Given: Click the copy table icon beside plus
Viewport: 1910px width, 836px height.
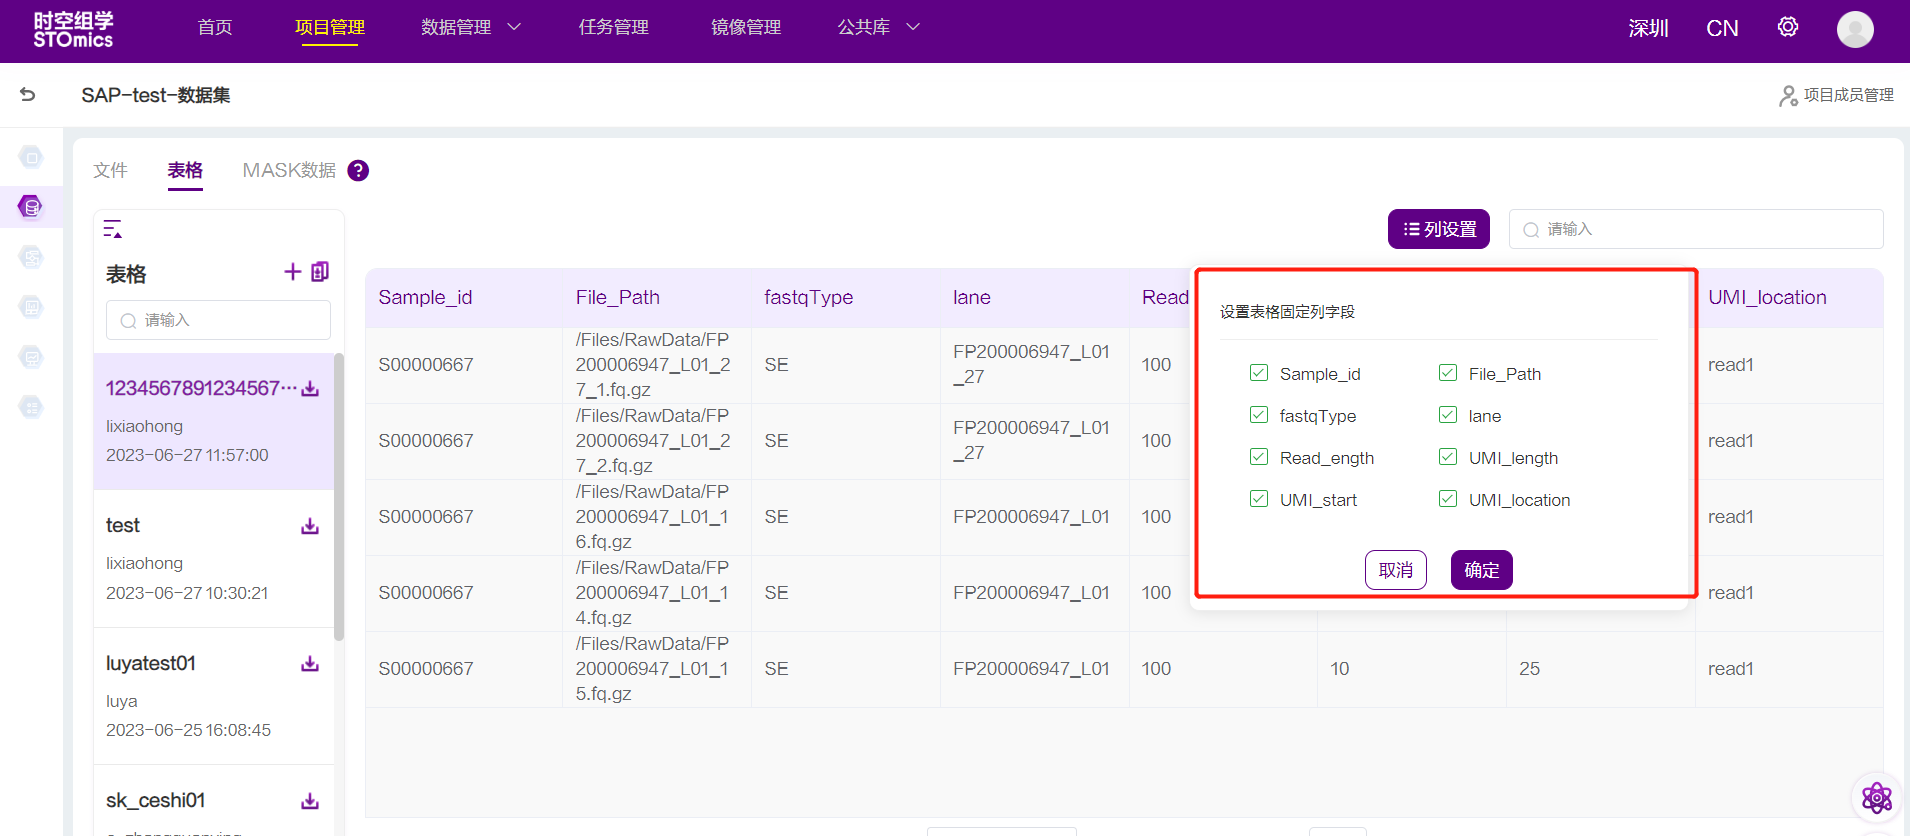Looking at the screenshot, I should click(320, 272).
